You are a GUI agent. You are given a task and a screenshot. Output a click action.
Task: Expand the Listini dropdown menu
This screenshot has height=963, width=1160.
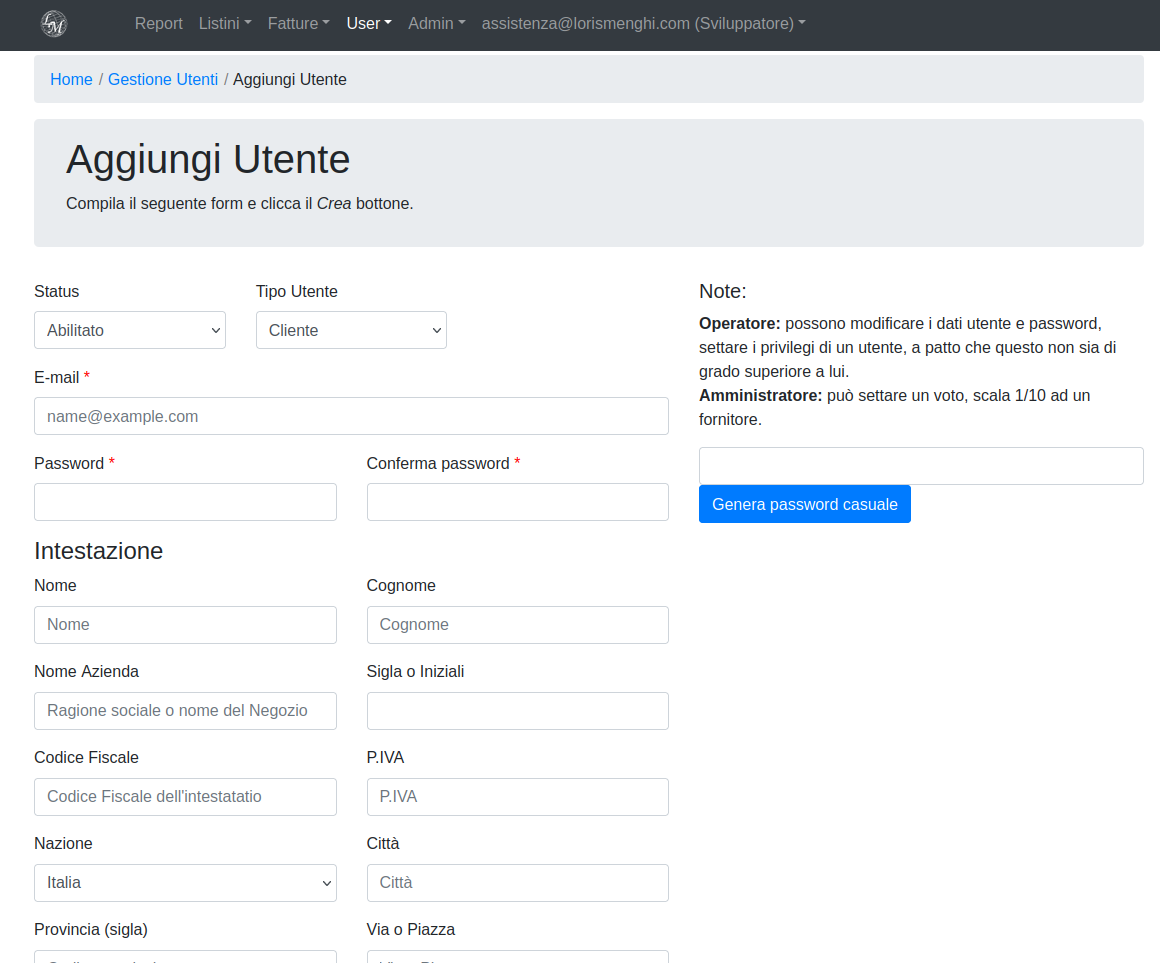225,24
